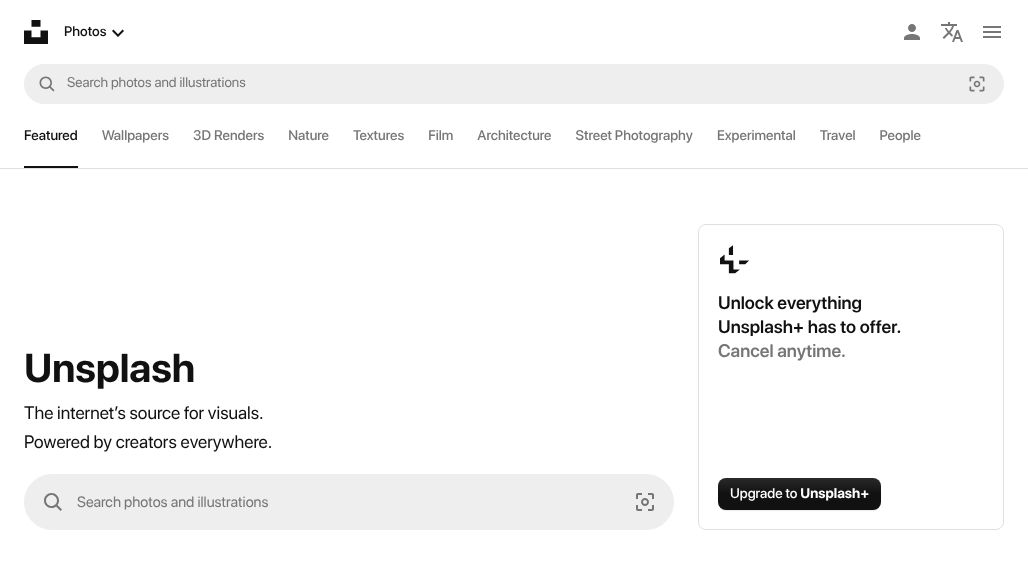Click the Unsplash+ plus icon on promo card
Viewport: 1028px width, 578px height.
point(733,260)
